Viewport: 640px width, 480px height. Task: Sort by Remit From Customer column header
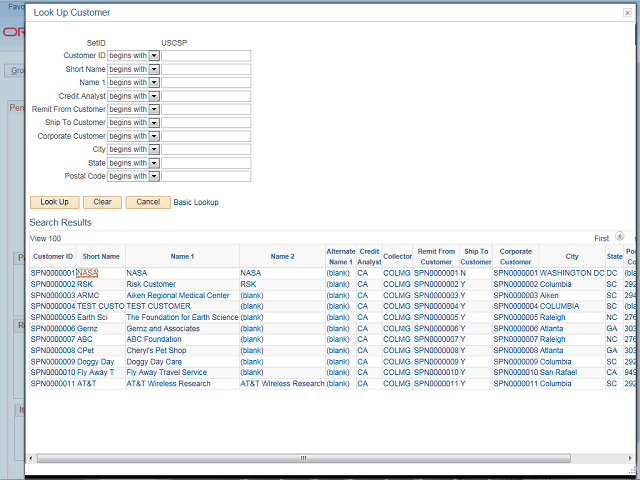point(436,257)
